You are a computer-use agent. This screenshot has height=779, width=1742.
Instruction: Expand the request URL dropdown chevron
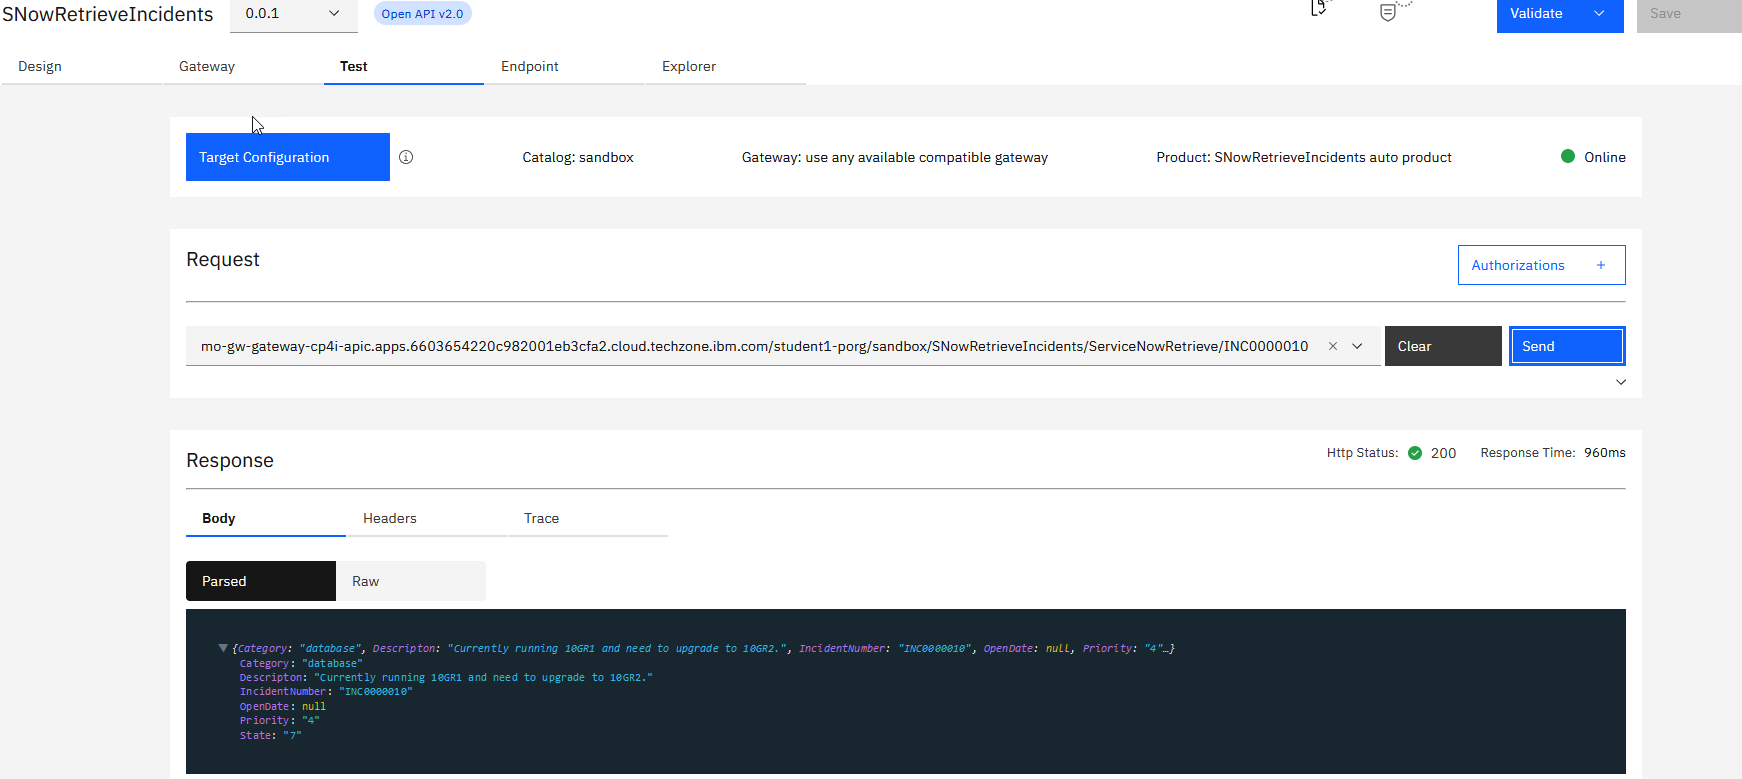1357,346
